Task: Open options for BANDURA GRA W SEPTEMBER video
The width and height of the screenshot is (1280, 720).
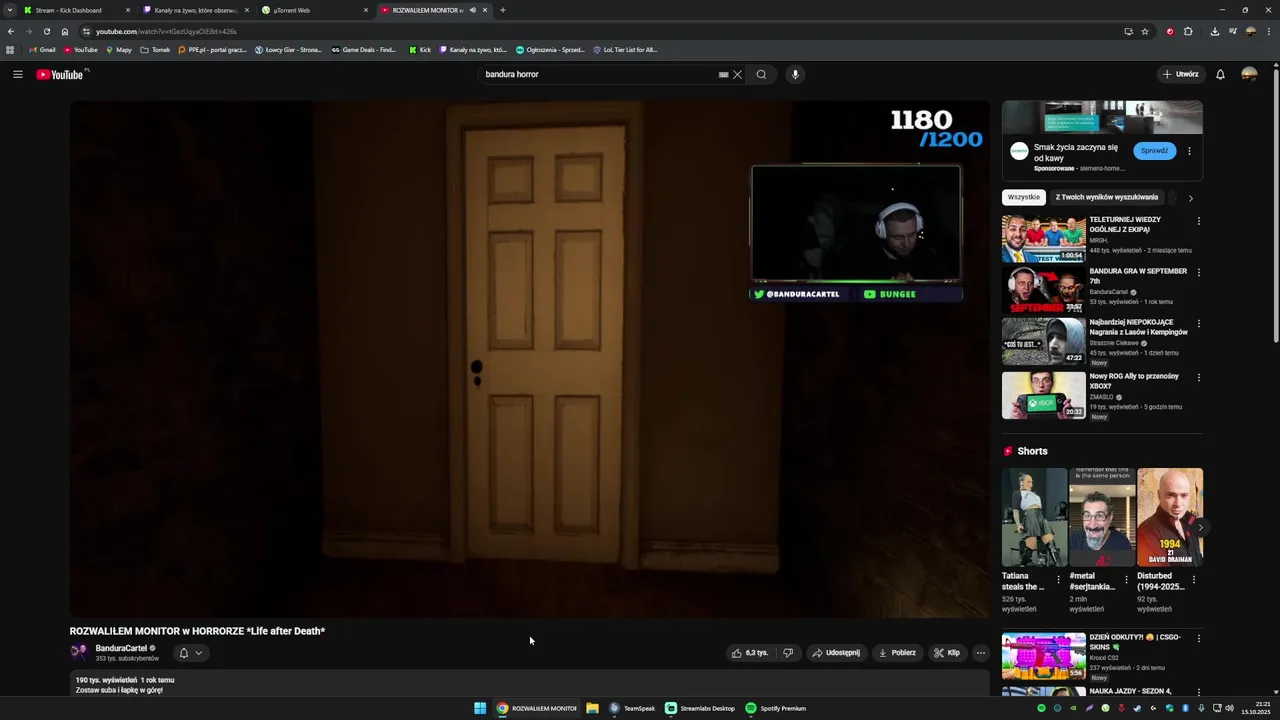Action: (1198, 272)
